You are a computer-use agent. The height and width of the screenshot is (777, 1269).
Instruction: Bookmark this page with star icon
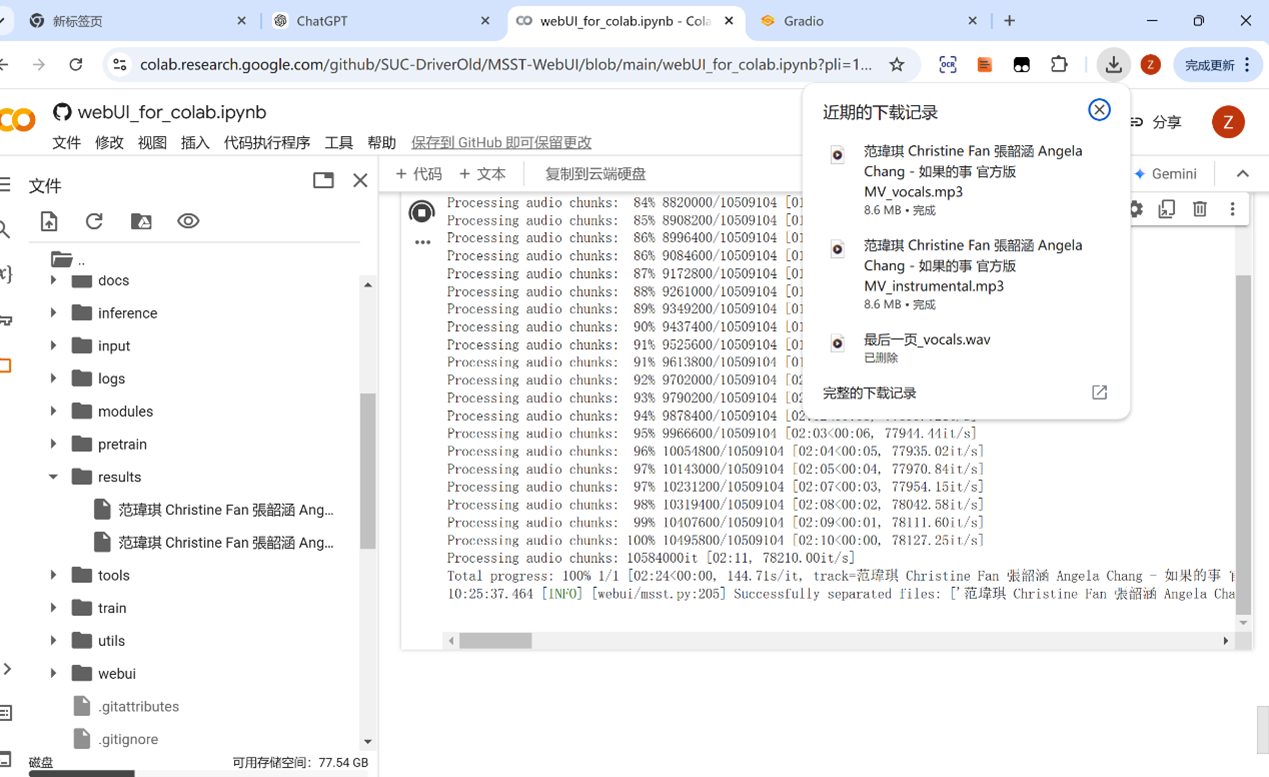click(897, 65)
